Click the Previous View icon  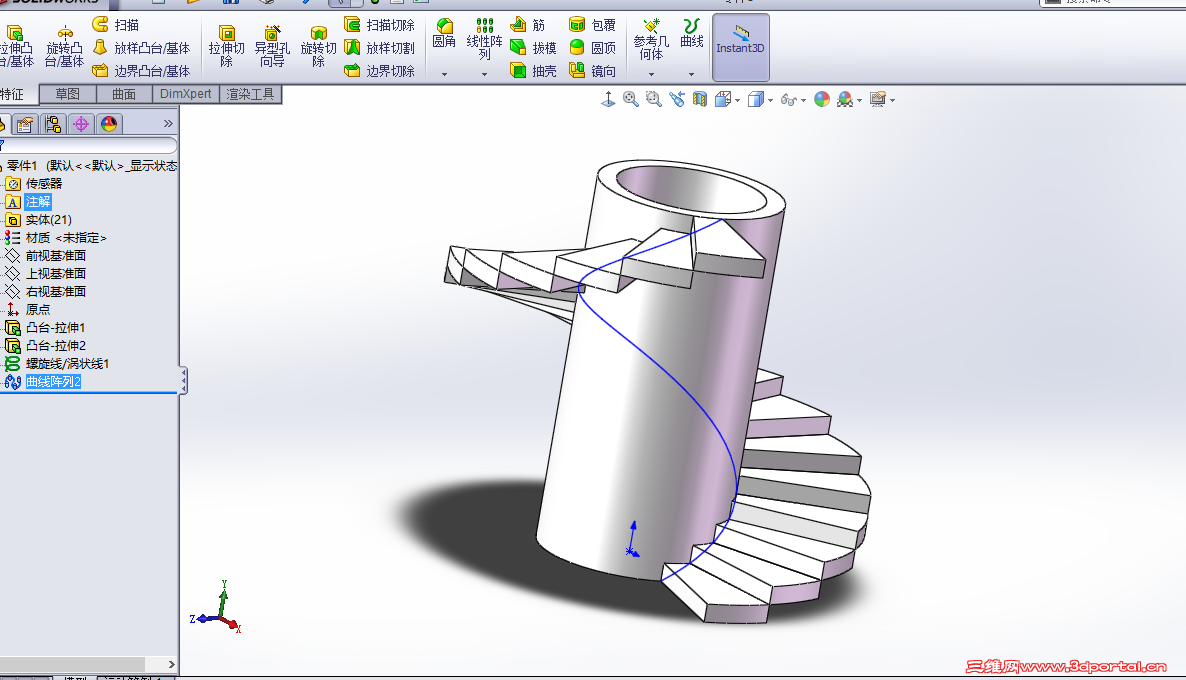tap(677, 99)
